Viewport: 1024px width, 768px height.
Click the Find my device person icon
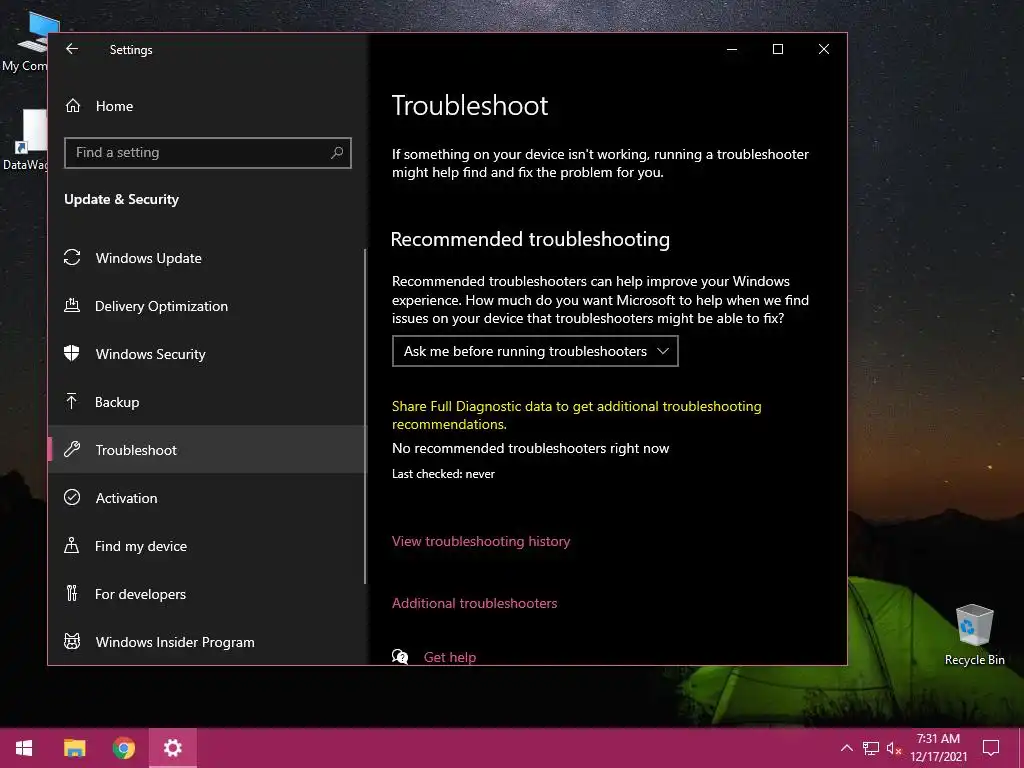point(72,545)
